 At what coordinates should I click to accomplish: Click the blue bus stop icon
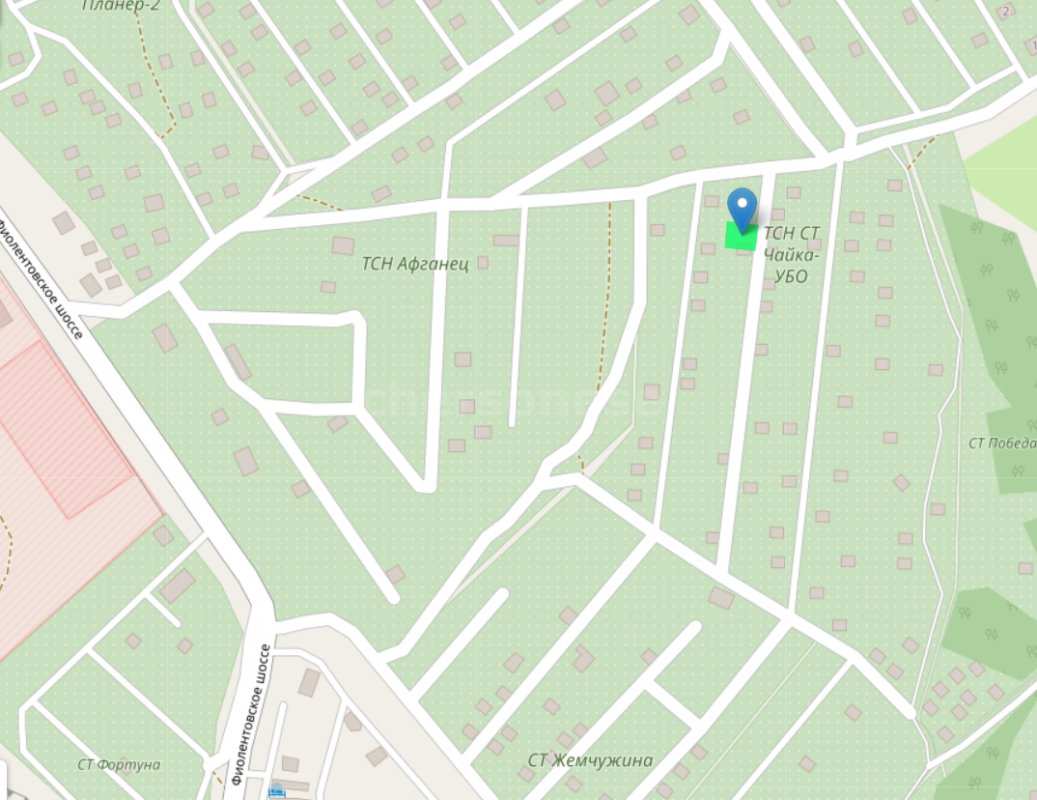tap(276, 791)
